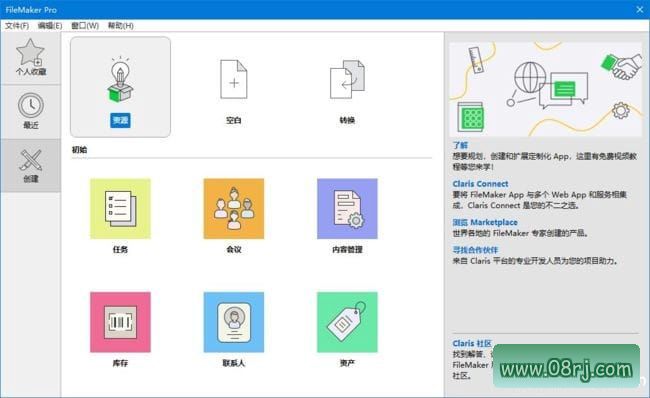The width and height of the screenshot is (650, 398).
Task: Click the 空白 label under blank document
Action: (x=234, y=120)
